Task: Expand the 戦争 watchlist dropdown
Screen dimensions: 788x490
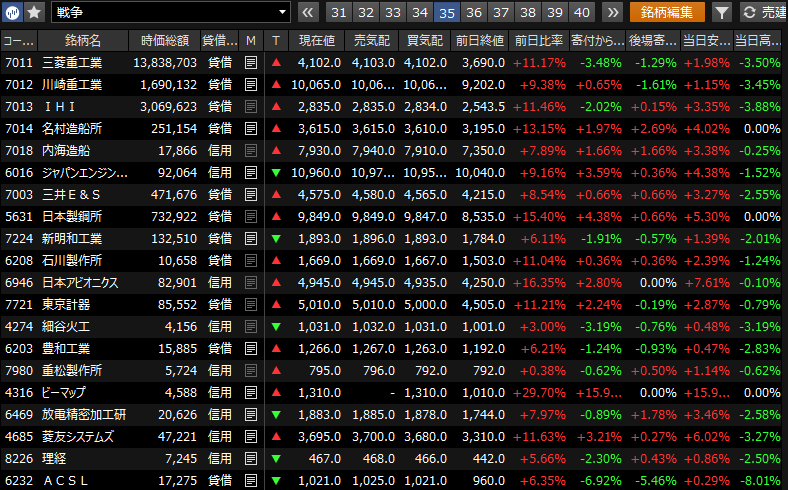Action: (x=283, y=12)
